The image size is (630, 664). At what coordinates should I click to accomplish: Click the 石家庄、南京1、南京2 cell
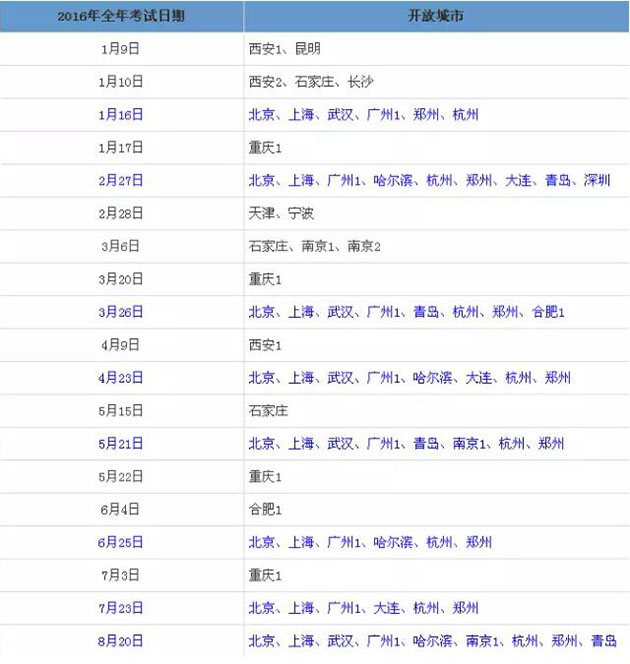tap(315, 247)
